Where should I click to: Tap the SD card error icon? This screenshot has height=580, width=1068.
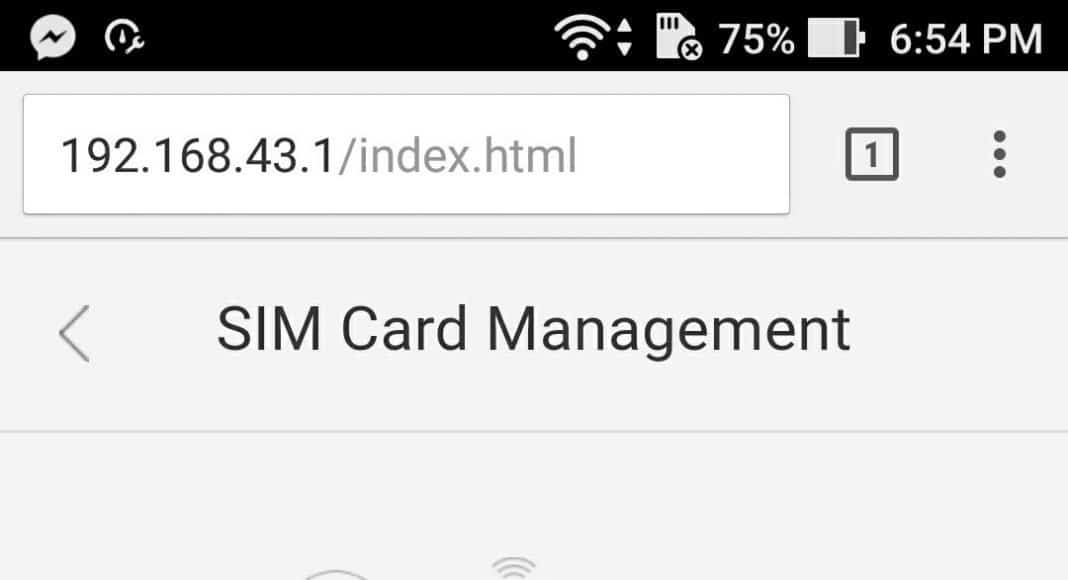[x=678, y=37]
